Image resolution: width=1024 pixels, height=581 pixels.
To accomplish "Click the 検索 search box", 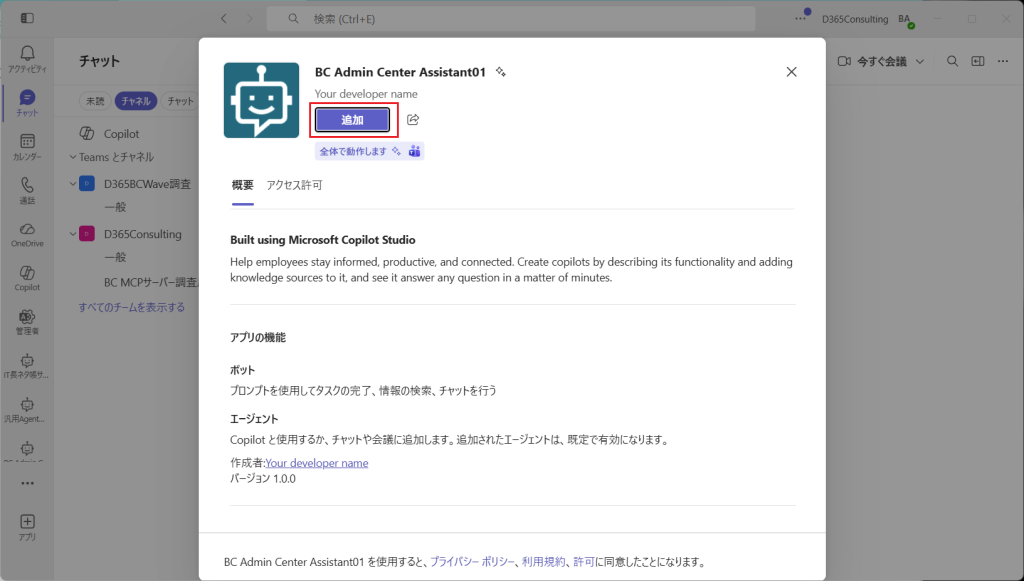I will [511, 19].
